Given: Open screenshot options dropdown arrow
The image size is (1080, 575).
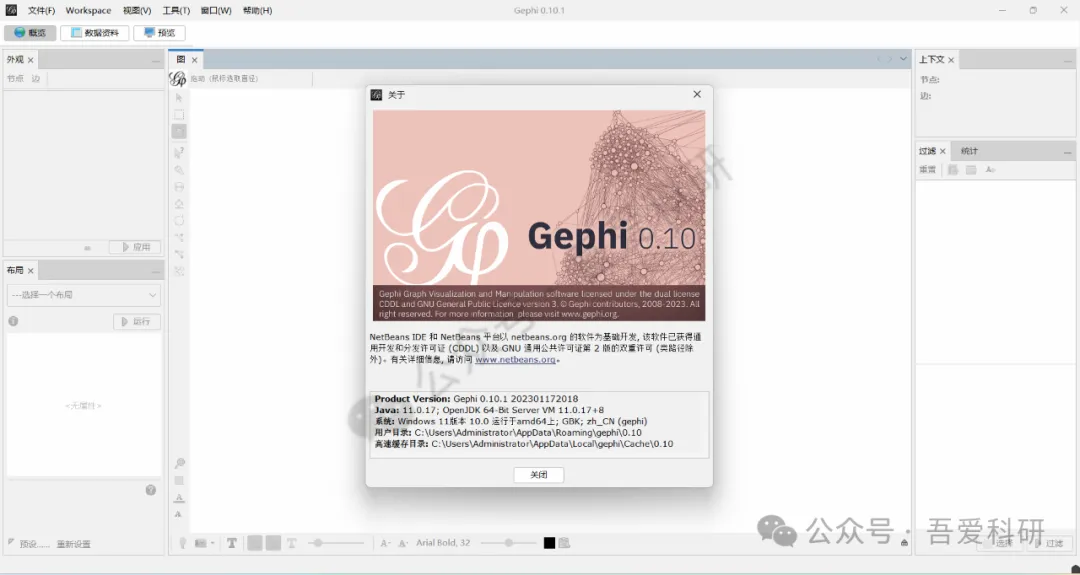Looking at the screenshot, I should [x=213, y=543].
